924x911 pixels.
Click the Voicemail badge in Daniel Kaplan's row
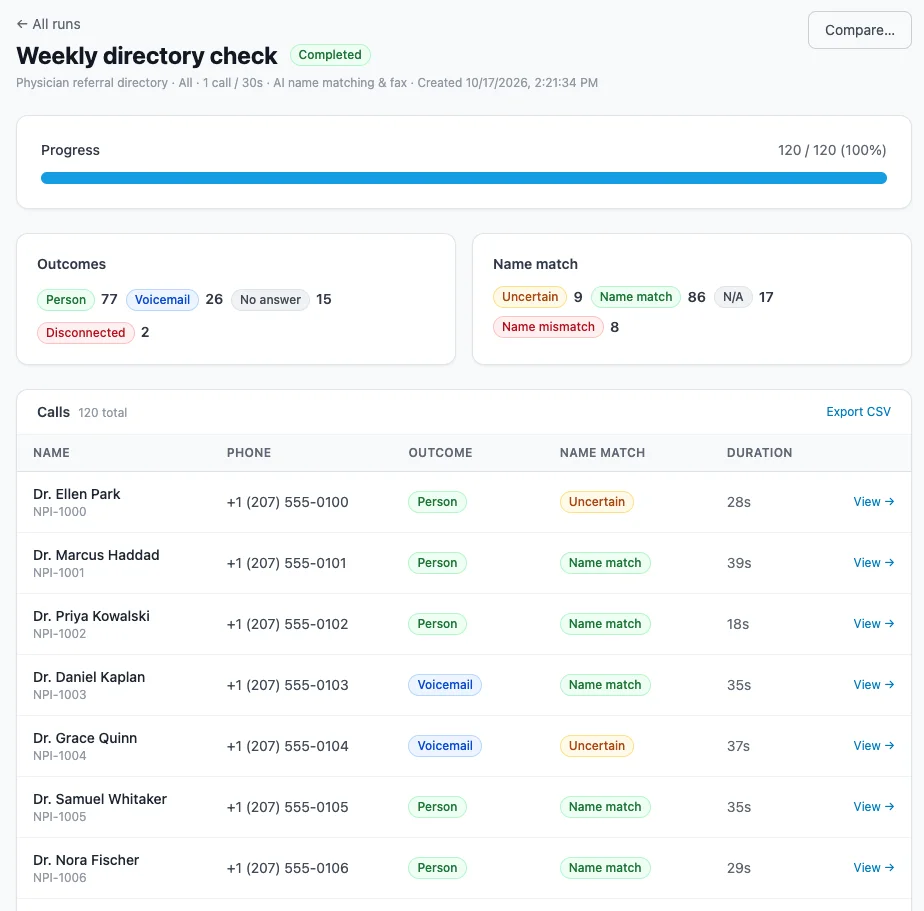tap(445, 685)
